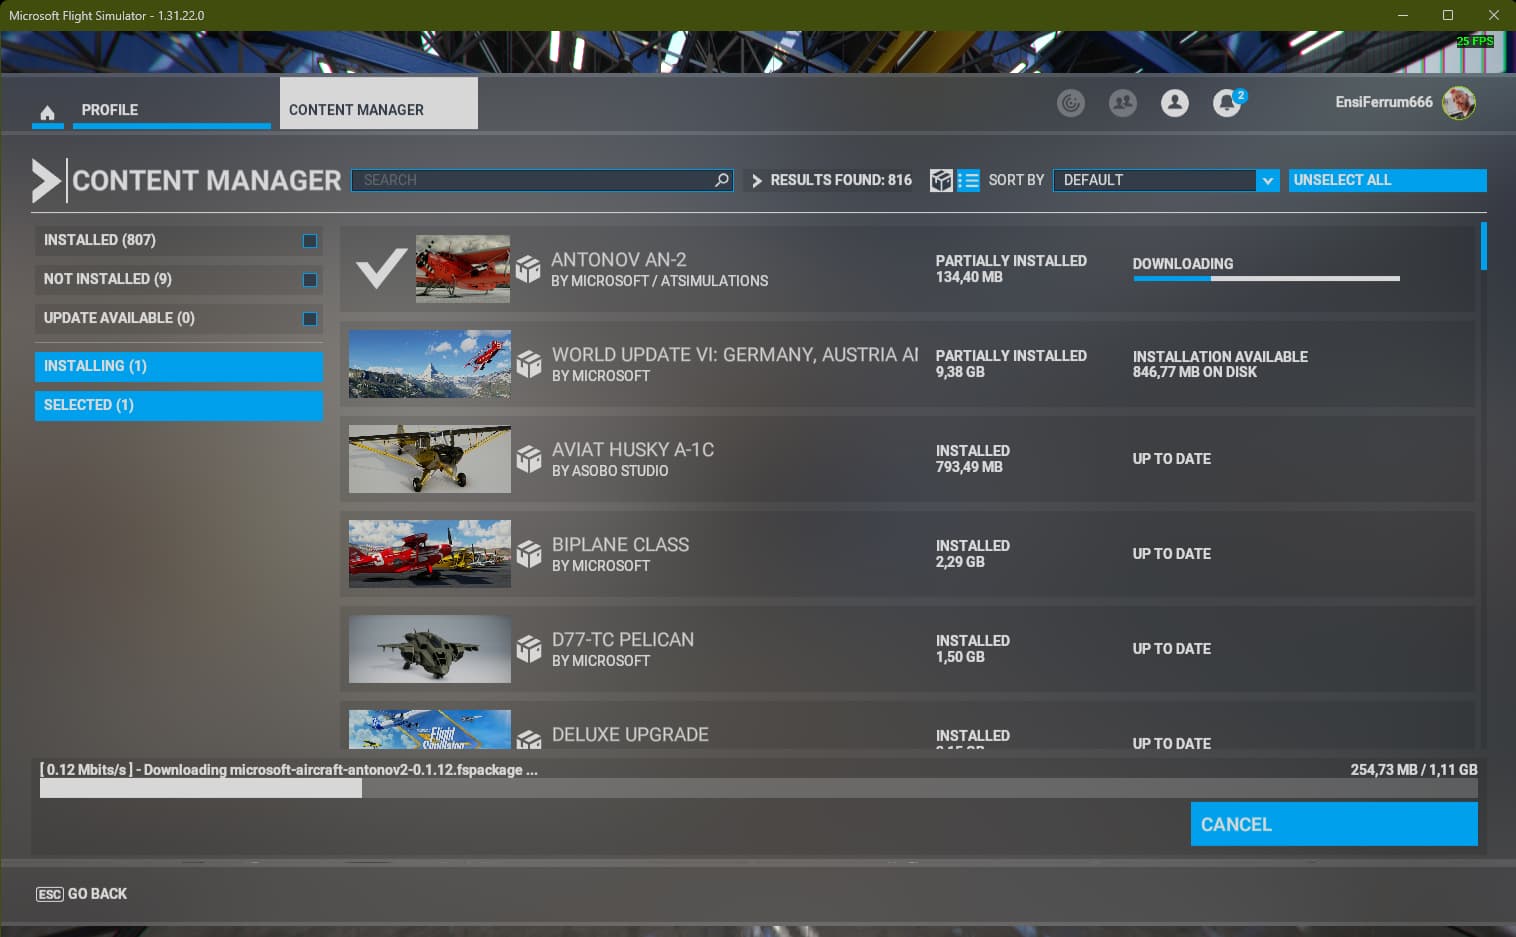Click BY ASOBO STUDIO publisher text
Screen dimensions: 1516x937
610,471
